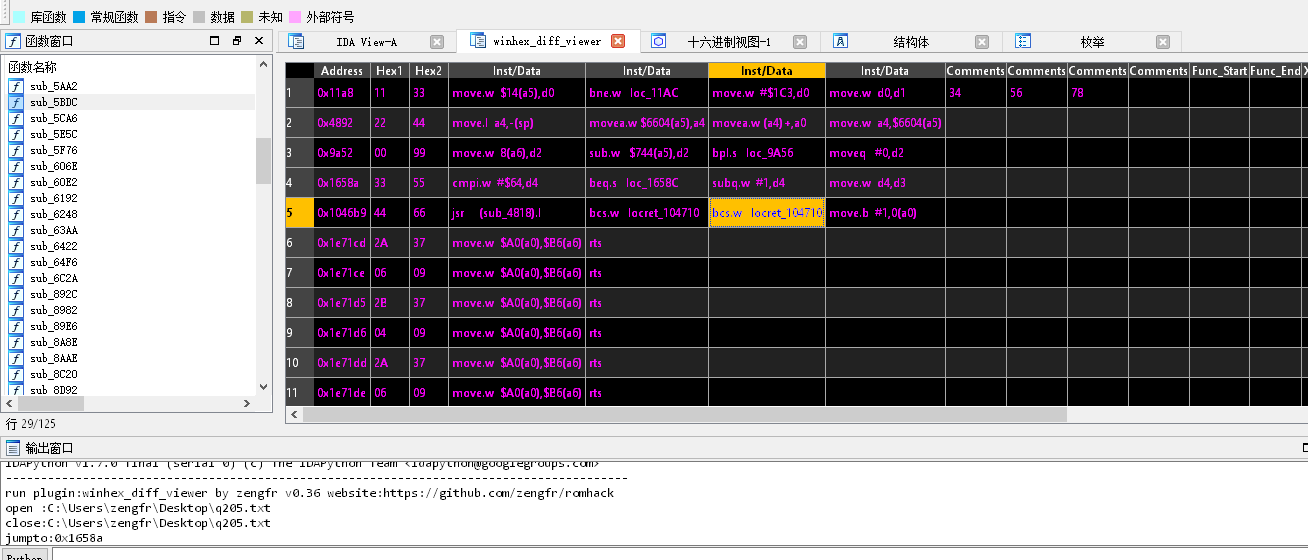Viewport: 1308px width, 560px height.
Task: Click the Func_Start column header
Action: [x=1219, y=71]
